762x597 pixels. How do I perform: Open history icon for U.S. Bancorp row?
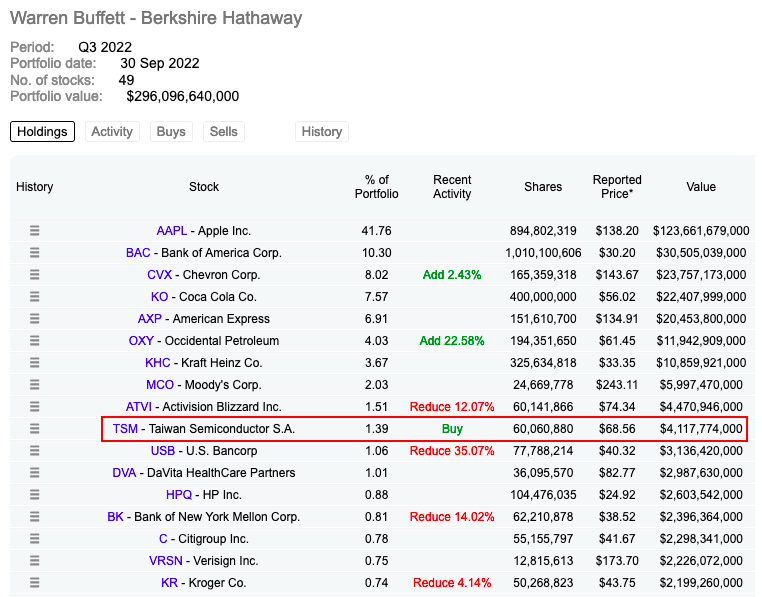click(x=35, y=451)
